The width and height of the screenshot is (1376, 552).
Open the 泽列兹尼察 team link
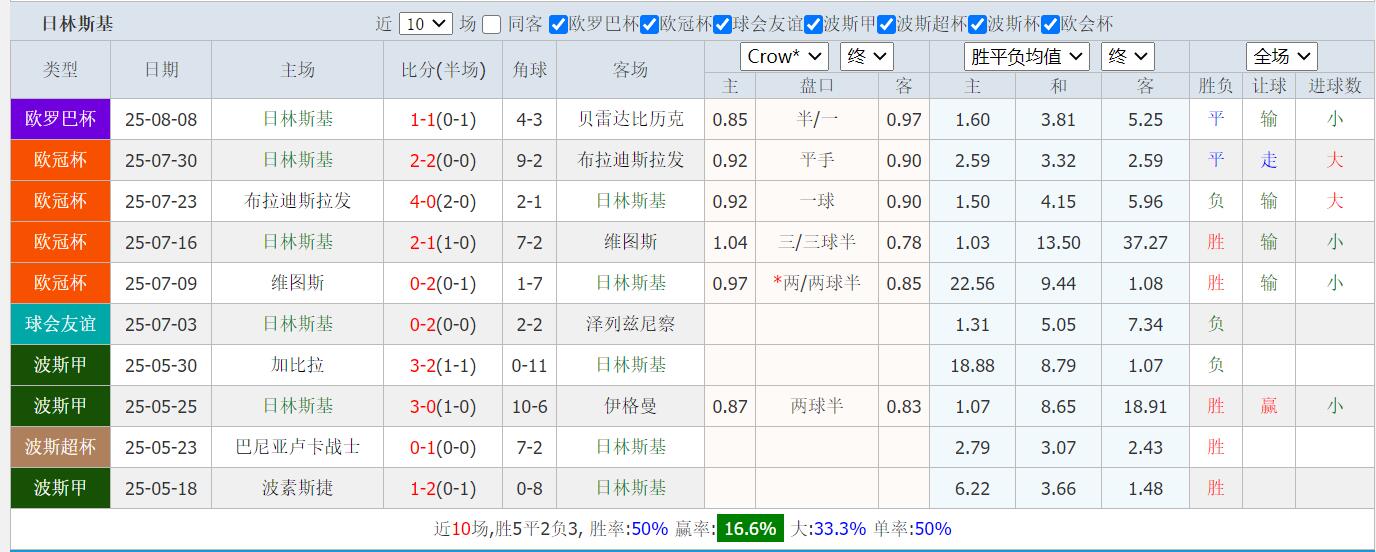(631, 324)
